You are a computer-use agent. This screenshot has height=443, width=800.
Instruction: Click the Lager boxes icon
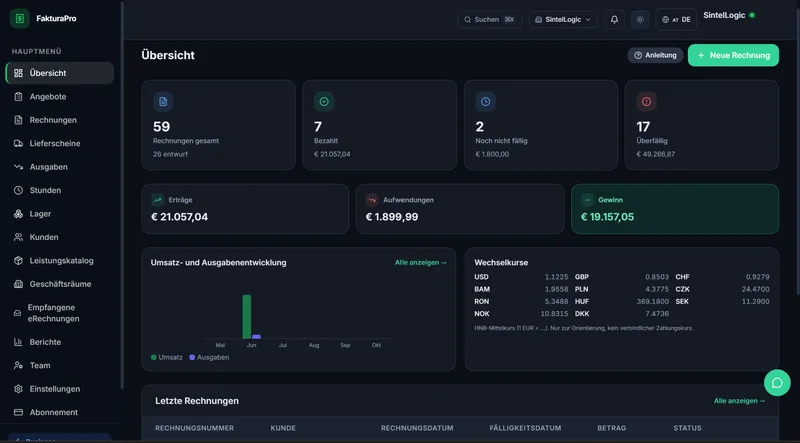tap(18, 214)
